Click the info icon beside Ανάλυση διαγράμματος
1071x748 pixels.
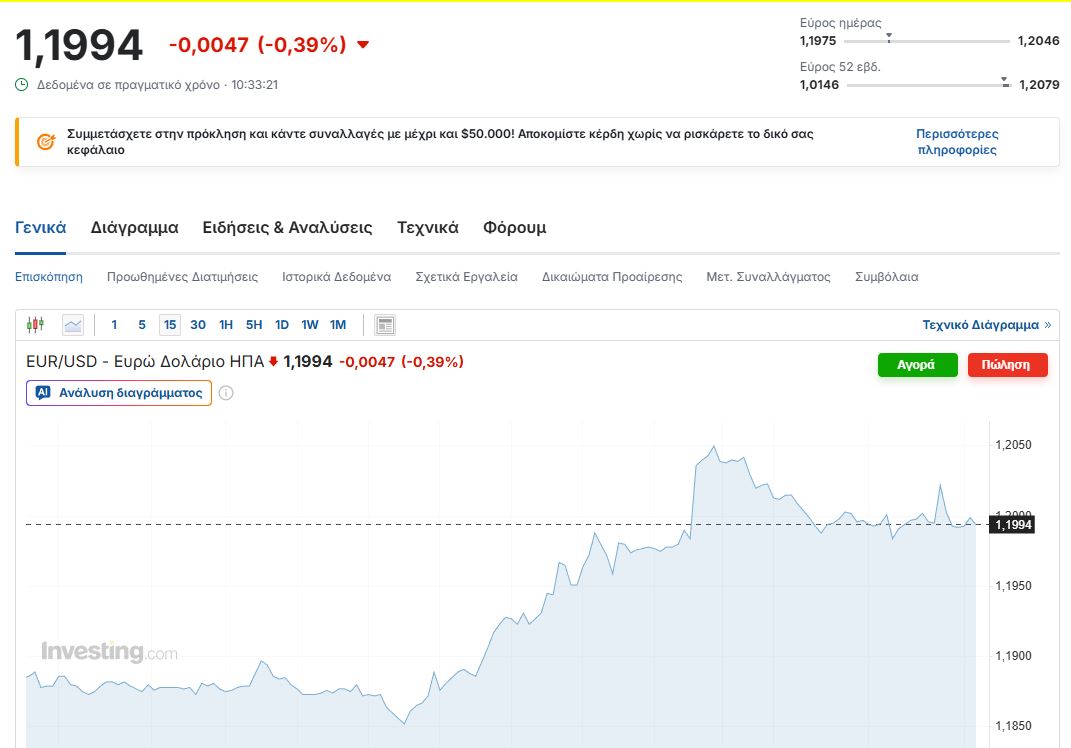coord(226,393)
